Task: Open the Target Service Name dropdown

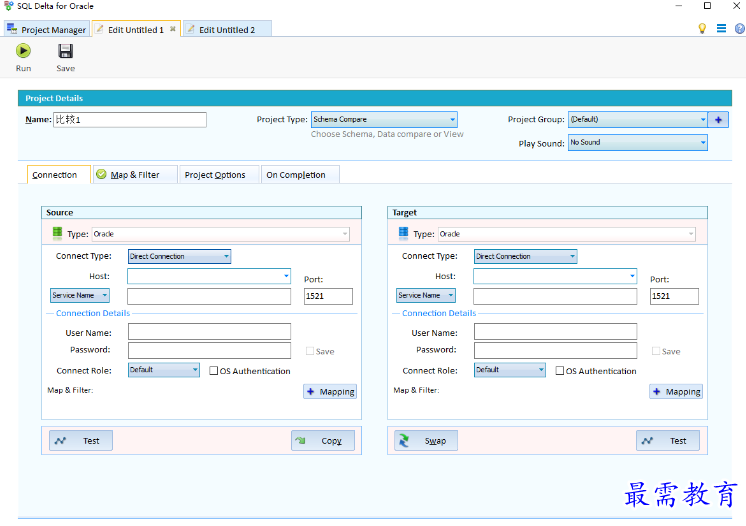Action: (x=426, y=295)
